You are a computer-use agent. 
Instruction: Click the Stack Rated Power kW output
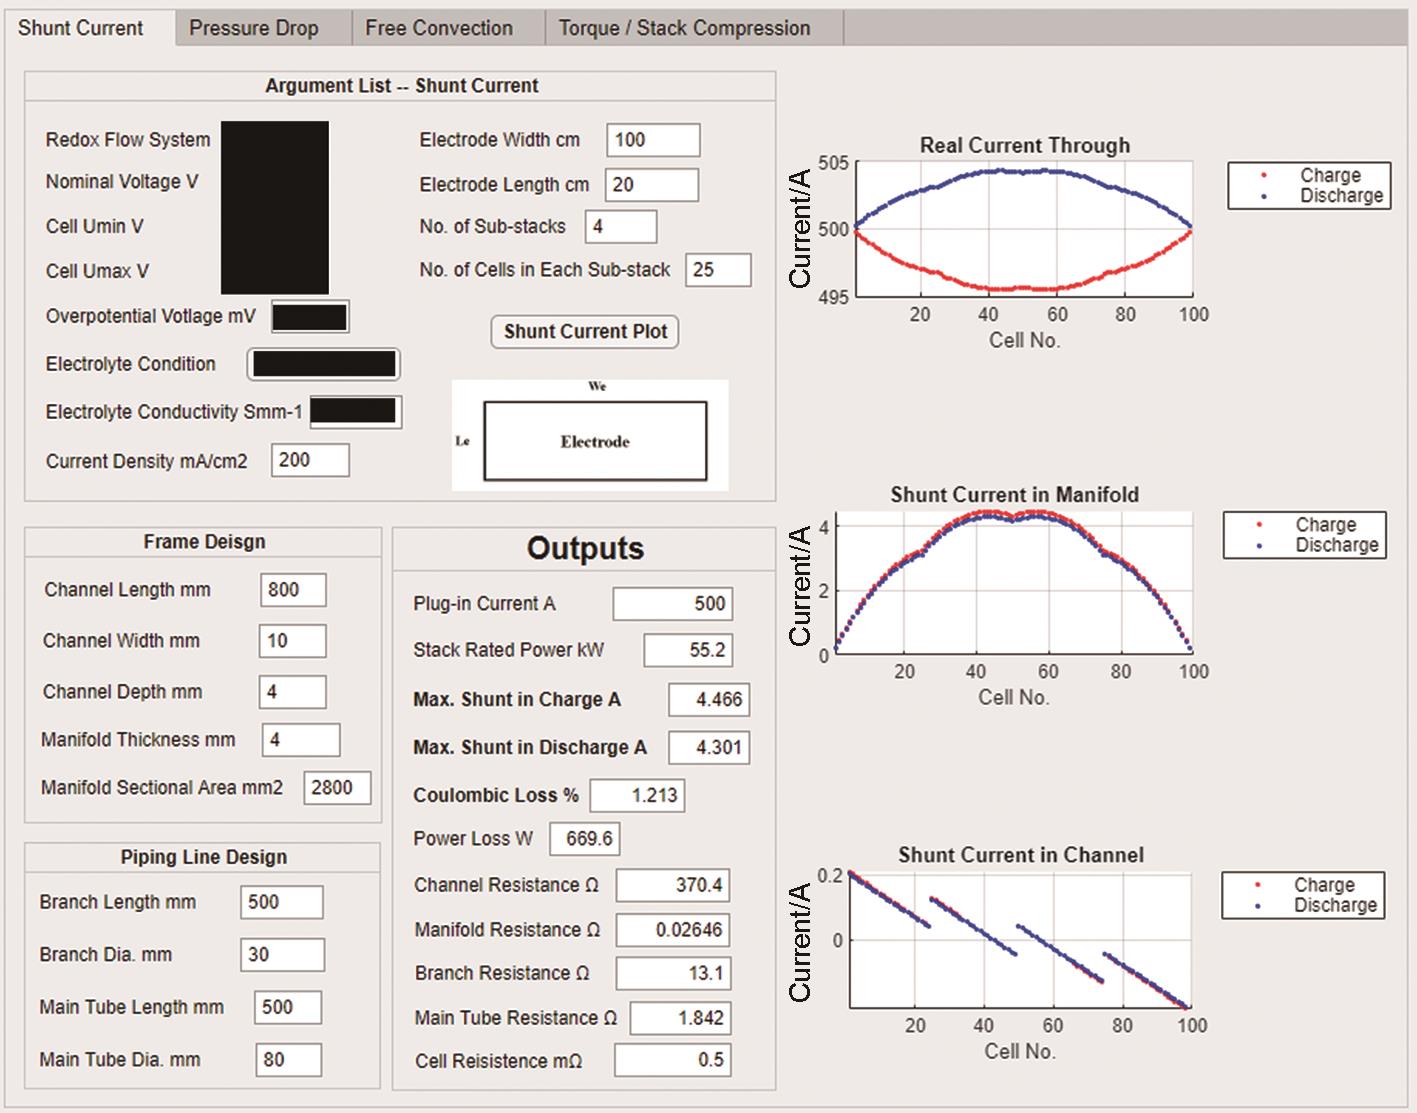pos(688,650)
